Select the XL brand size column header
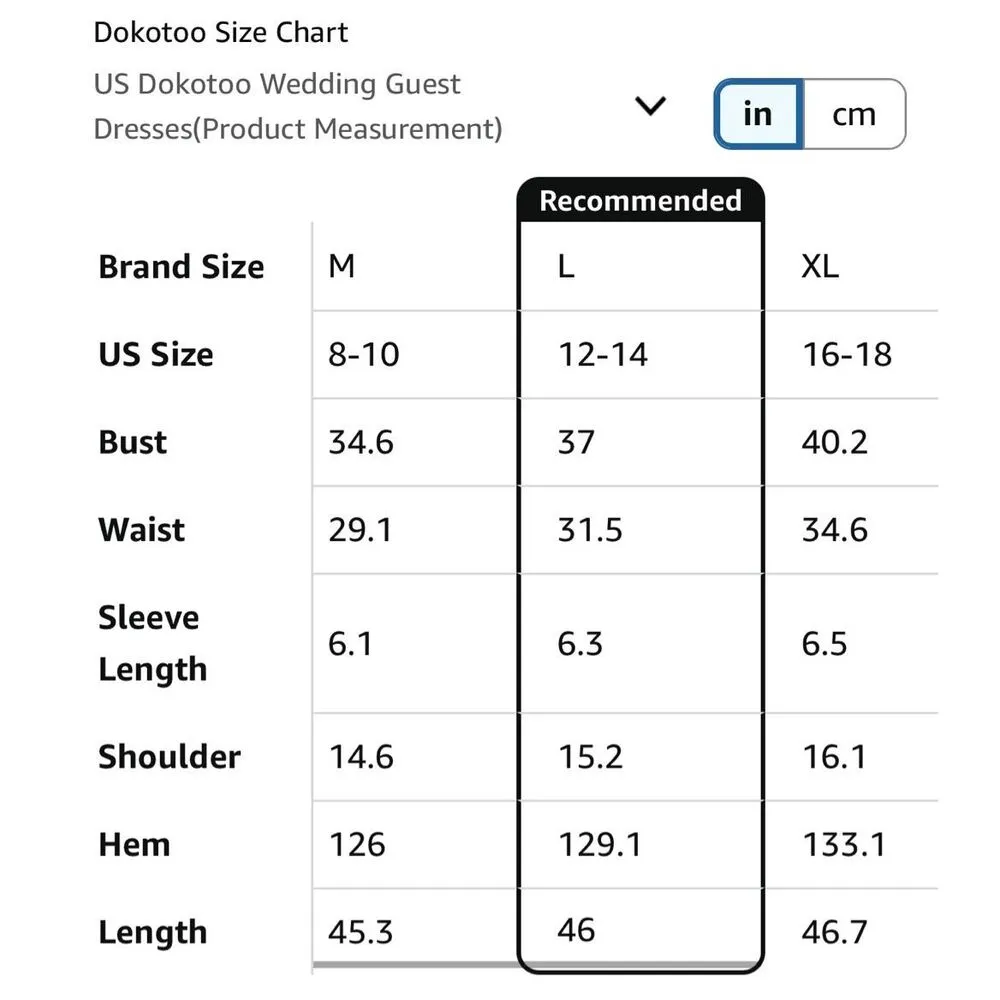The height and width of the screenshot is (1000, 1000). 820,267
